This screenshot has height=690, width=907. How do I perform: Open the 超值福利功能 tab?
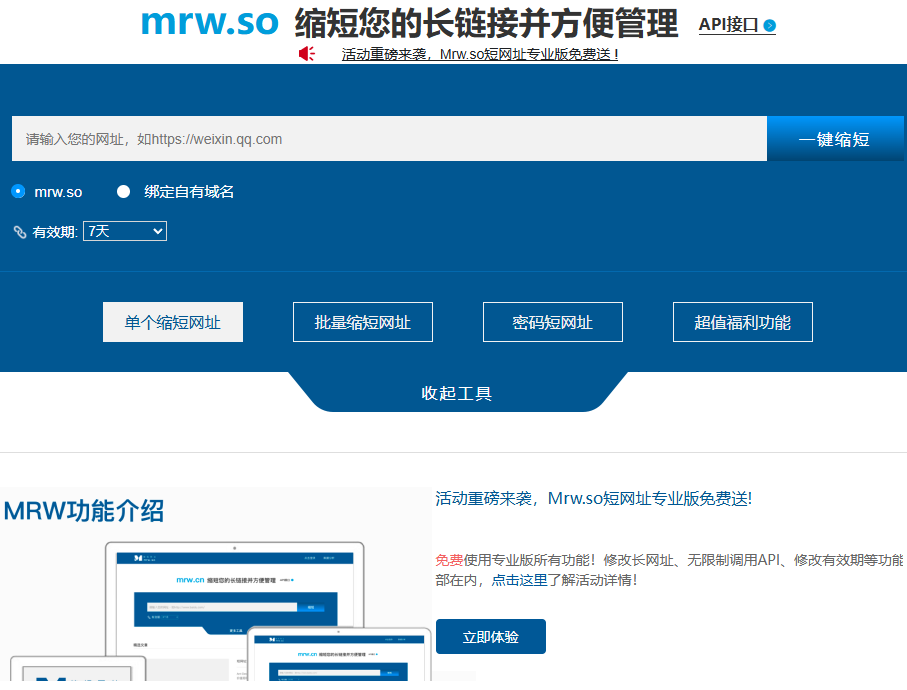click(x=743, y=322)
